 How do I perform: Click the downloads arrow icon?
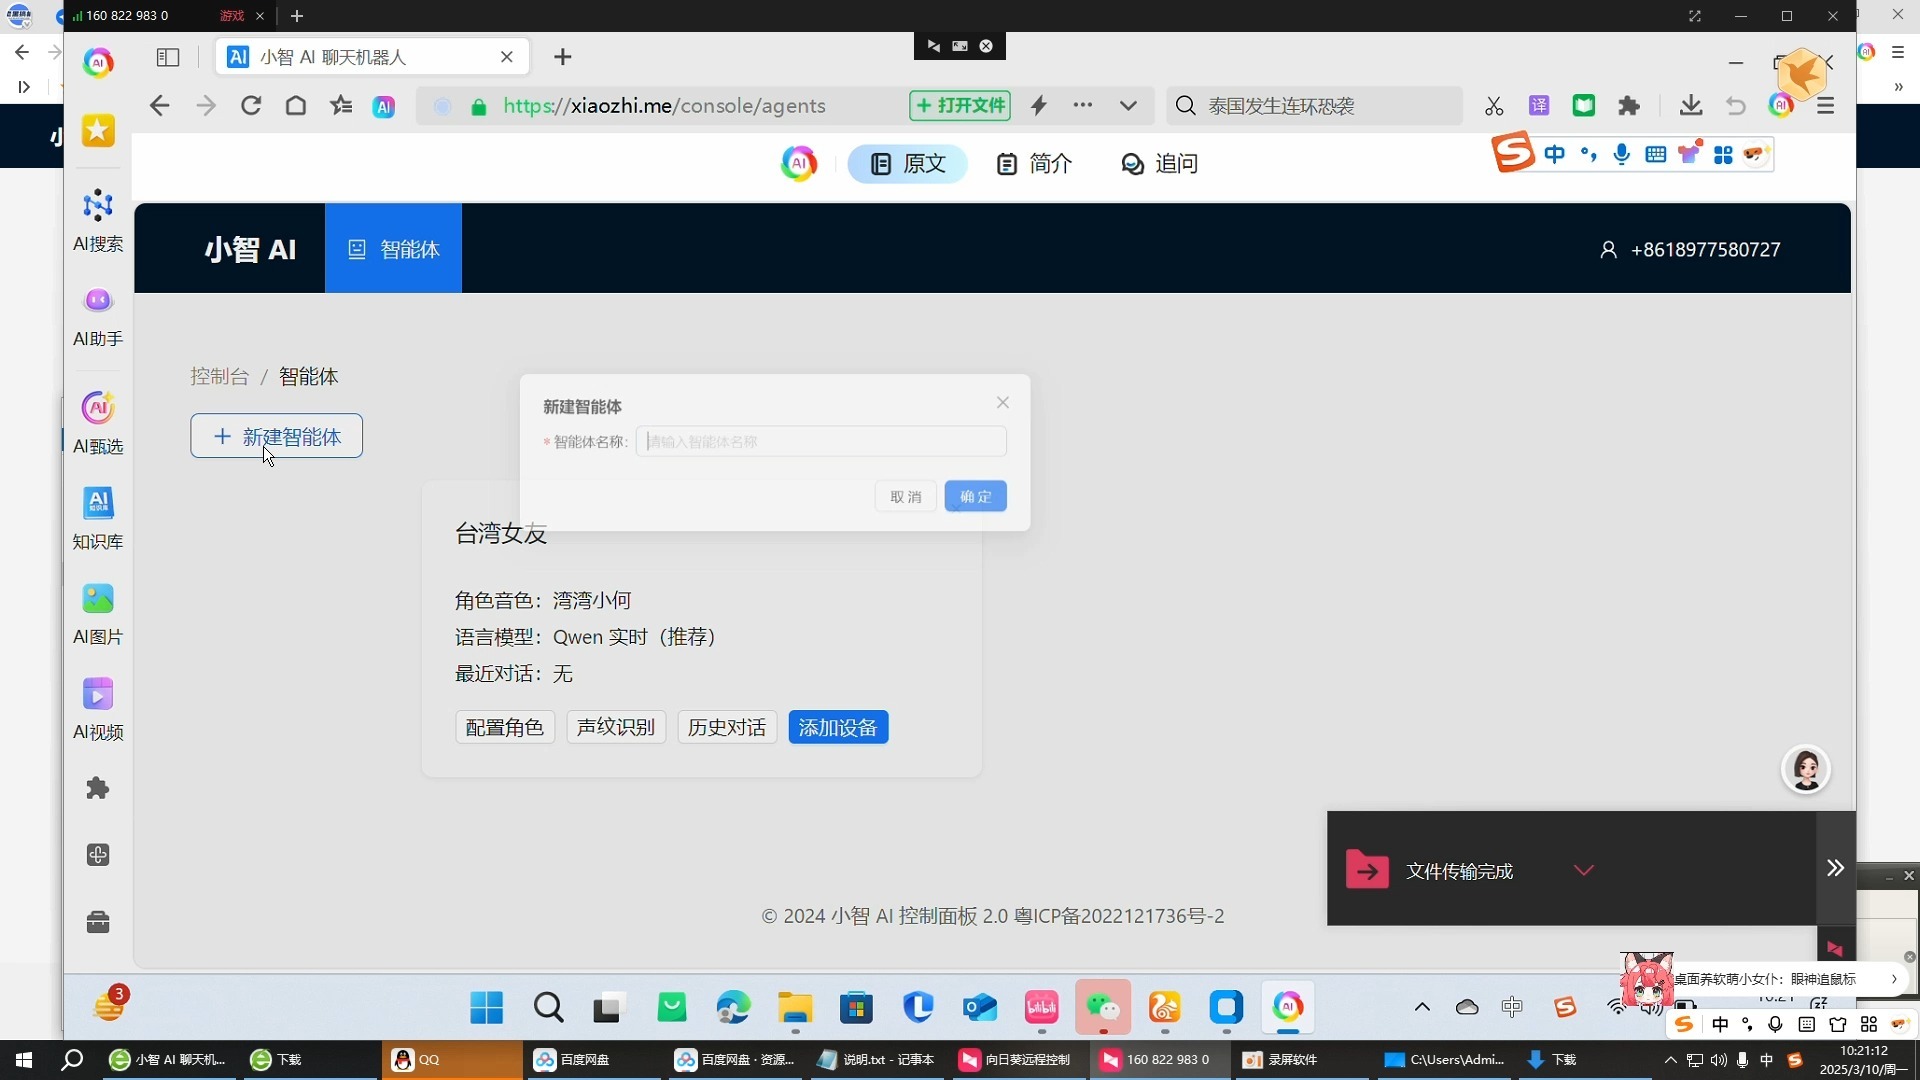(1690, 106)
